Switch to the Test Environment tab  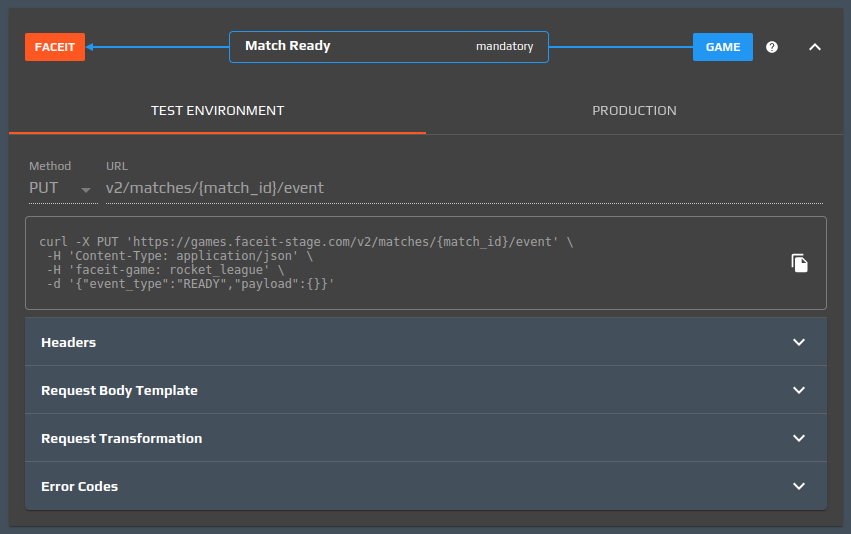(x=217, y=111)
